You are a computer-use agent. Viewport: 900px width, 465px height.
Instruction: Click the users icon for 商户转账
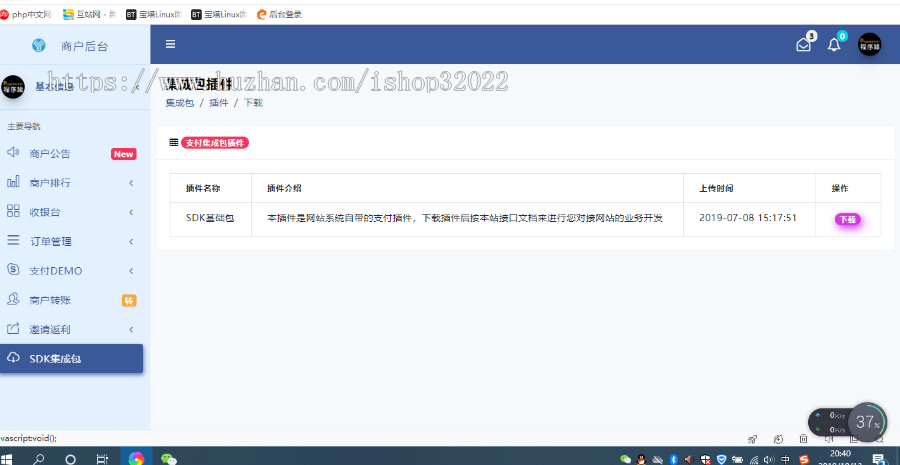[13, 299]
